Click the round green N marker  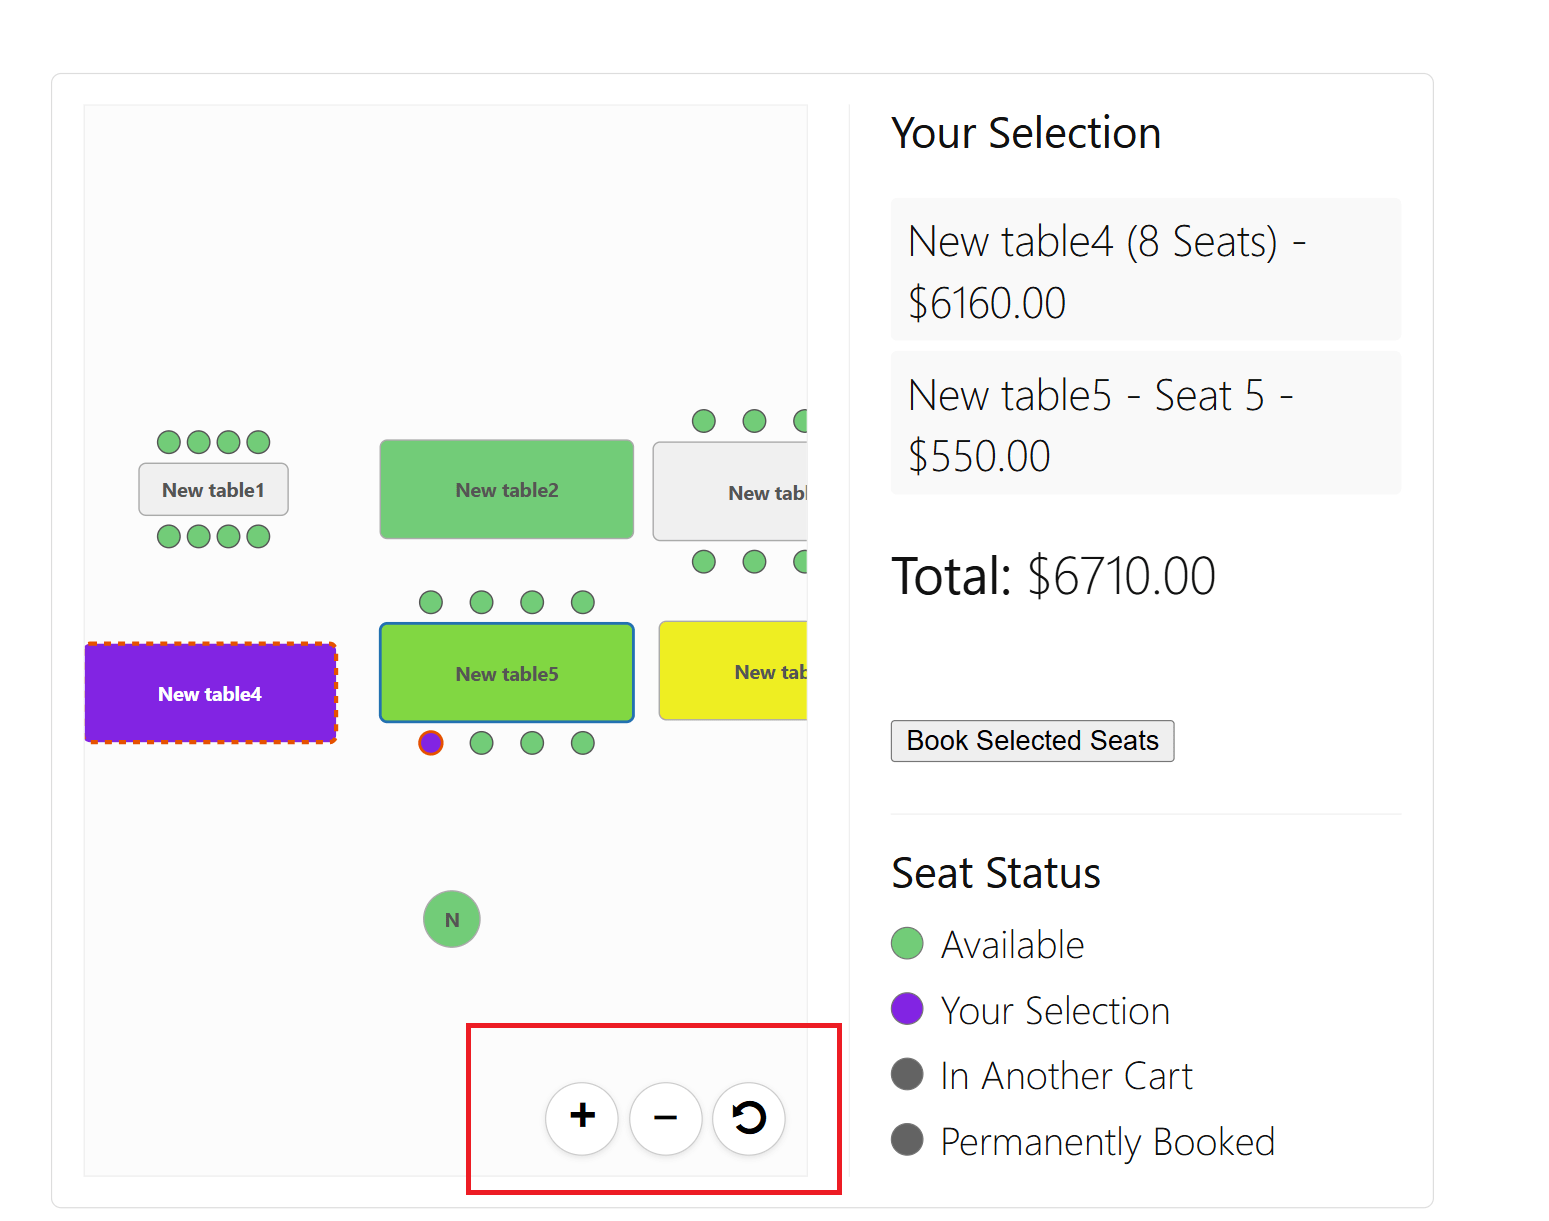pyautogui.click(x=452, y=919)
